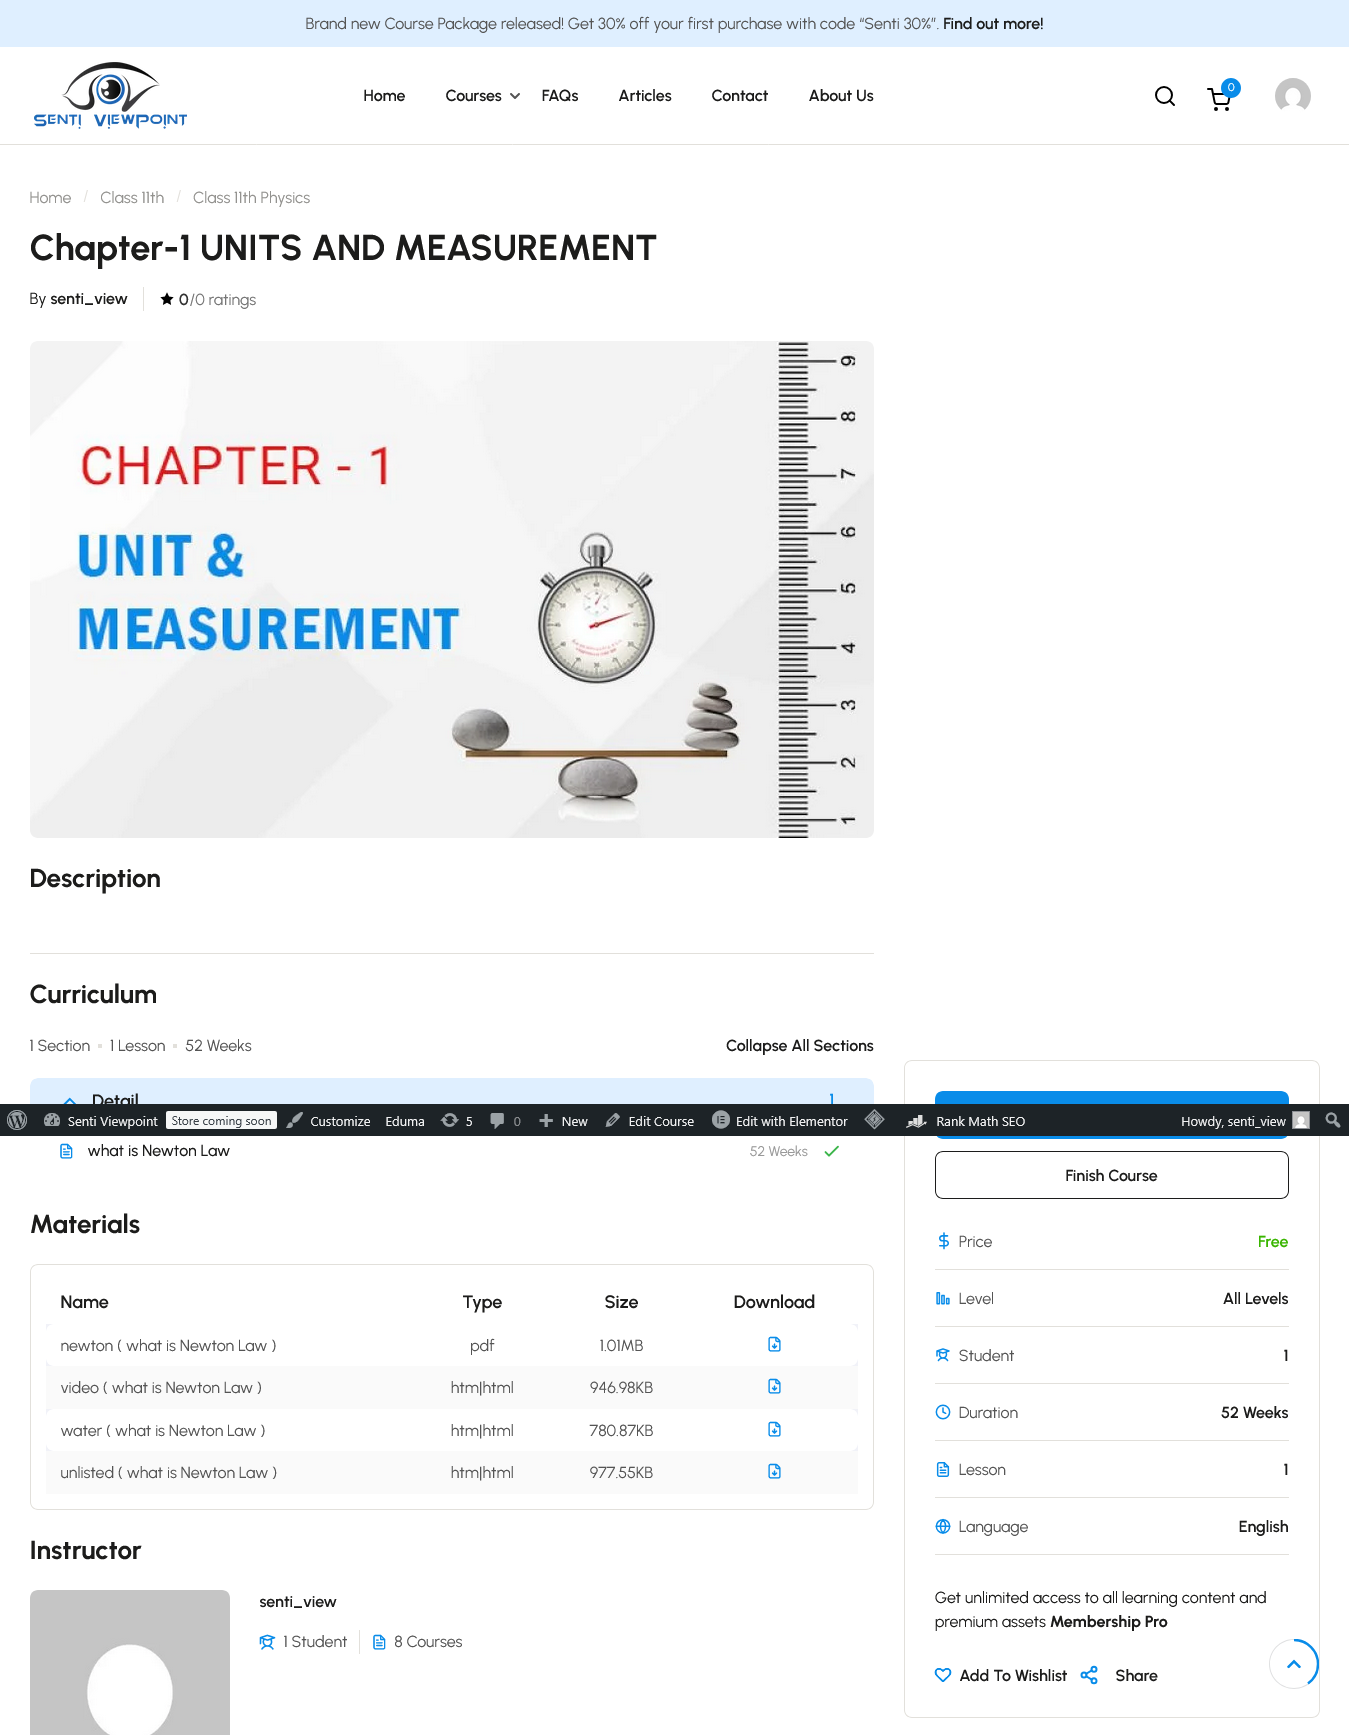Open the About Us menu item
Viewport: 1349px width, 1735px height.
(841, 96)
